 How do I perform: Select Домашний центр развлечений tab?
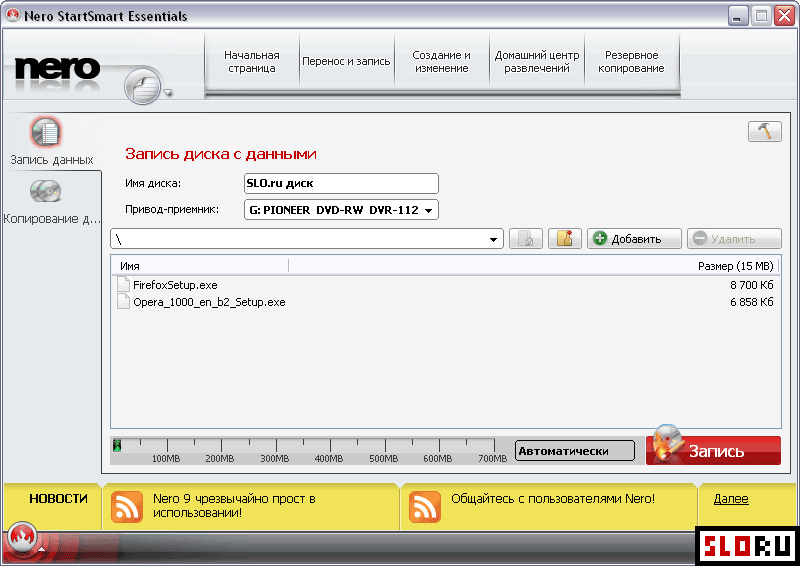pos(537,62)
